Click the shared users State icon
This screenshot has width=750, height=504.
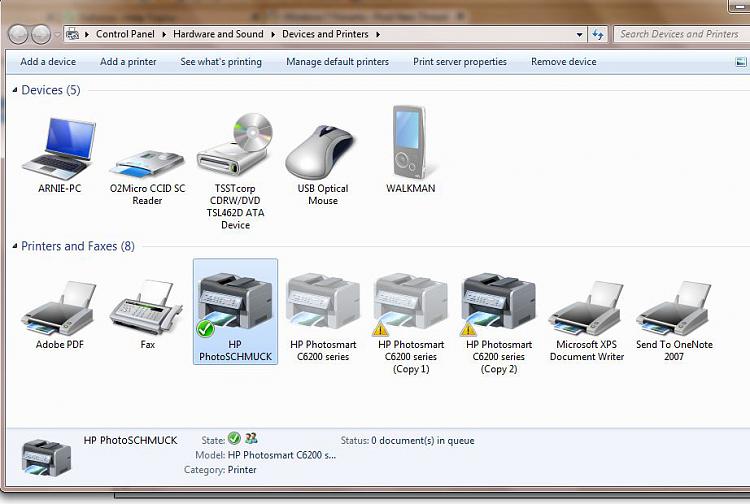(x=251, y=438)
